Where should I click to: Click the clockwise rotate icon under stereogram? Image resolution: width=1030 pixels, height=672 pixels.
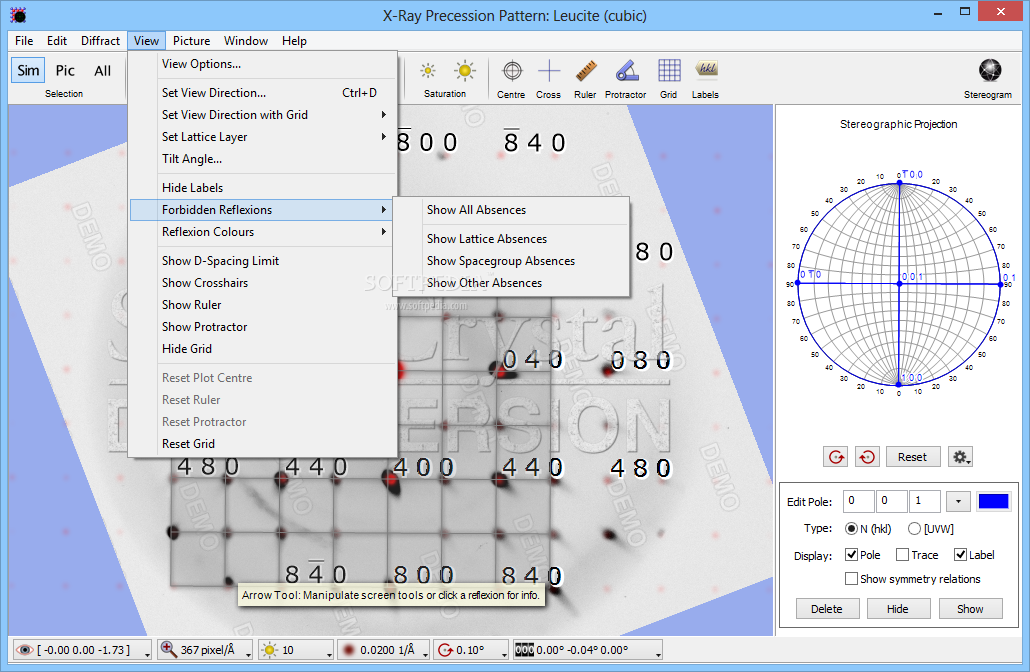pyautogui.click(x=836, y=457)
